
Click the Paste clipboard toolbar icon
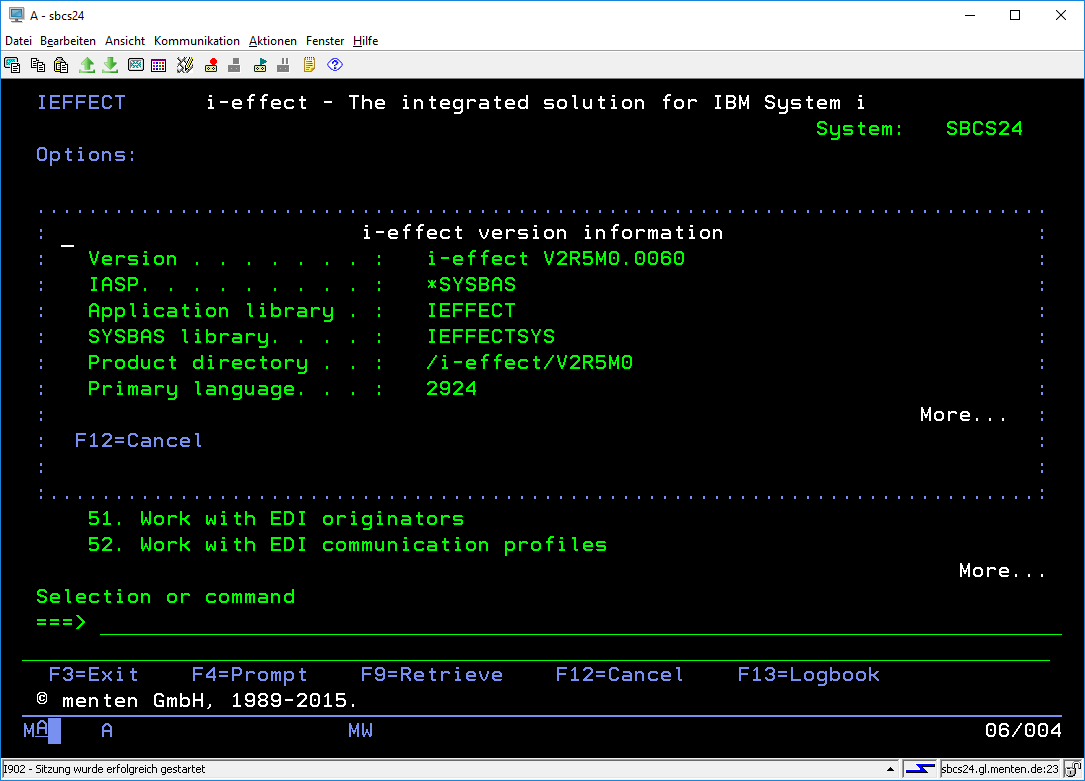61,65
